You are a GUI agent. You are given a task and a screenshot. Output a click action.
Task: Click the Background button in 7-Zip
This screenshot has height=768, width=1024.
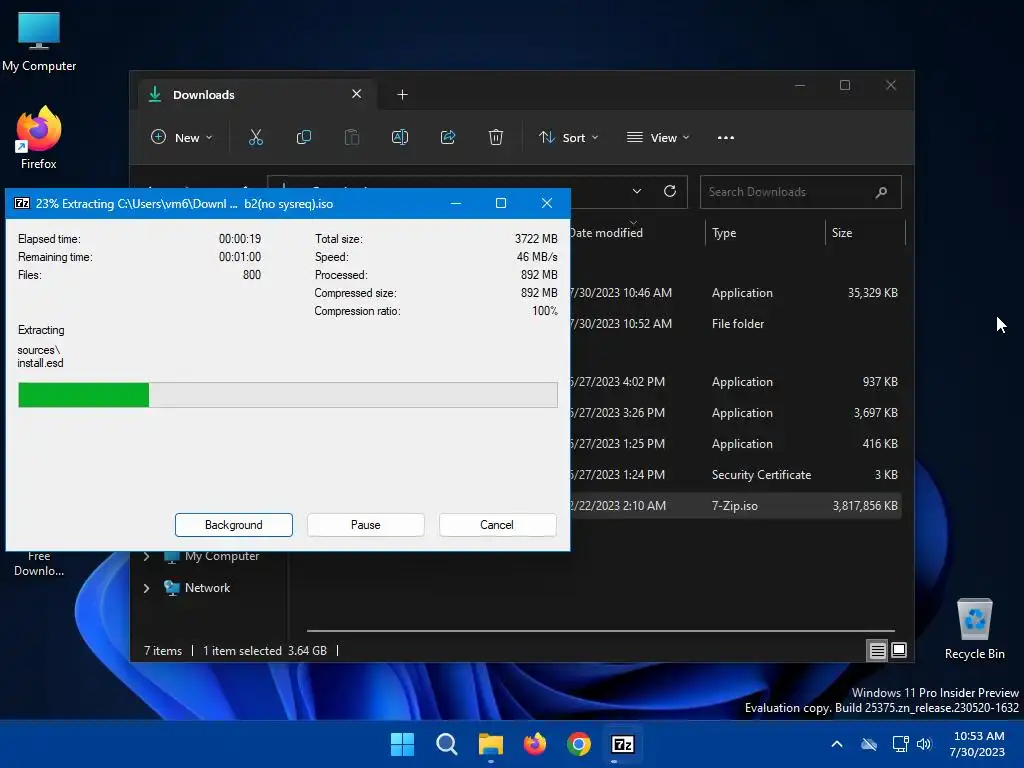point(234,525)
